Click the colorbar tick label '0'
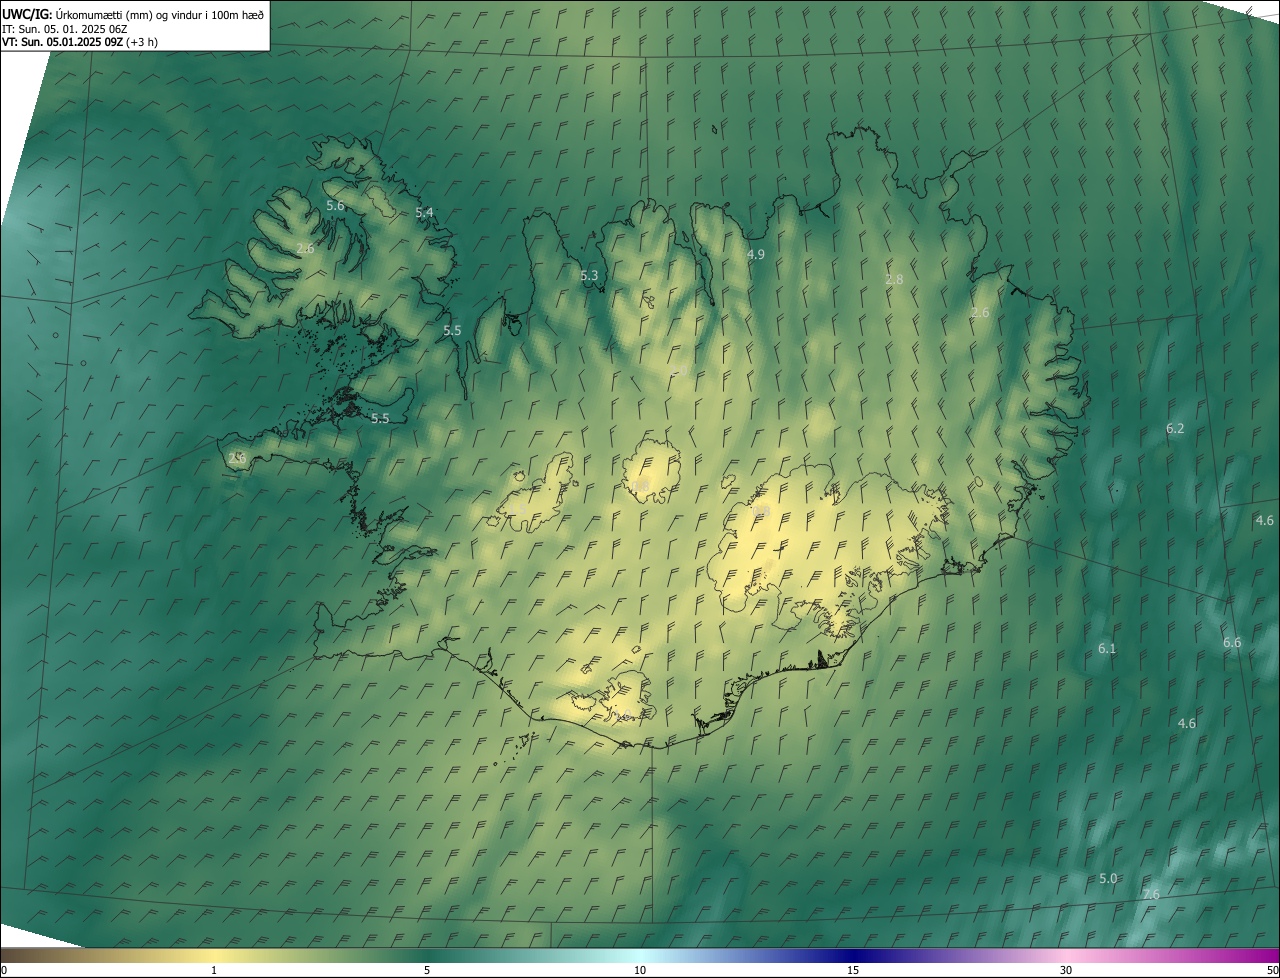 [3, 970]
